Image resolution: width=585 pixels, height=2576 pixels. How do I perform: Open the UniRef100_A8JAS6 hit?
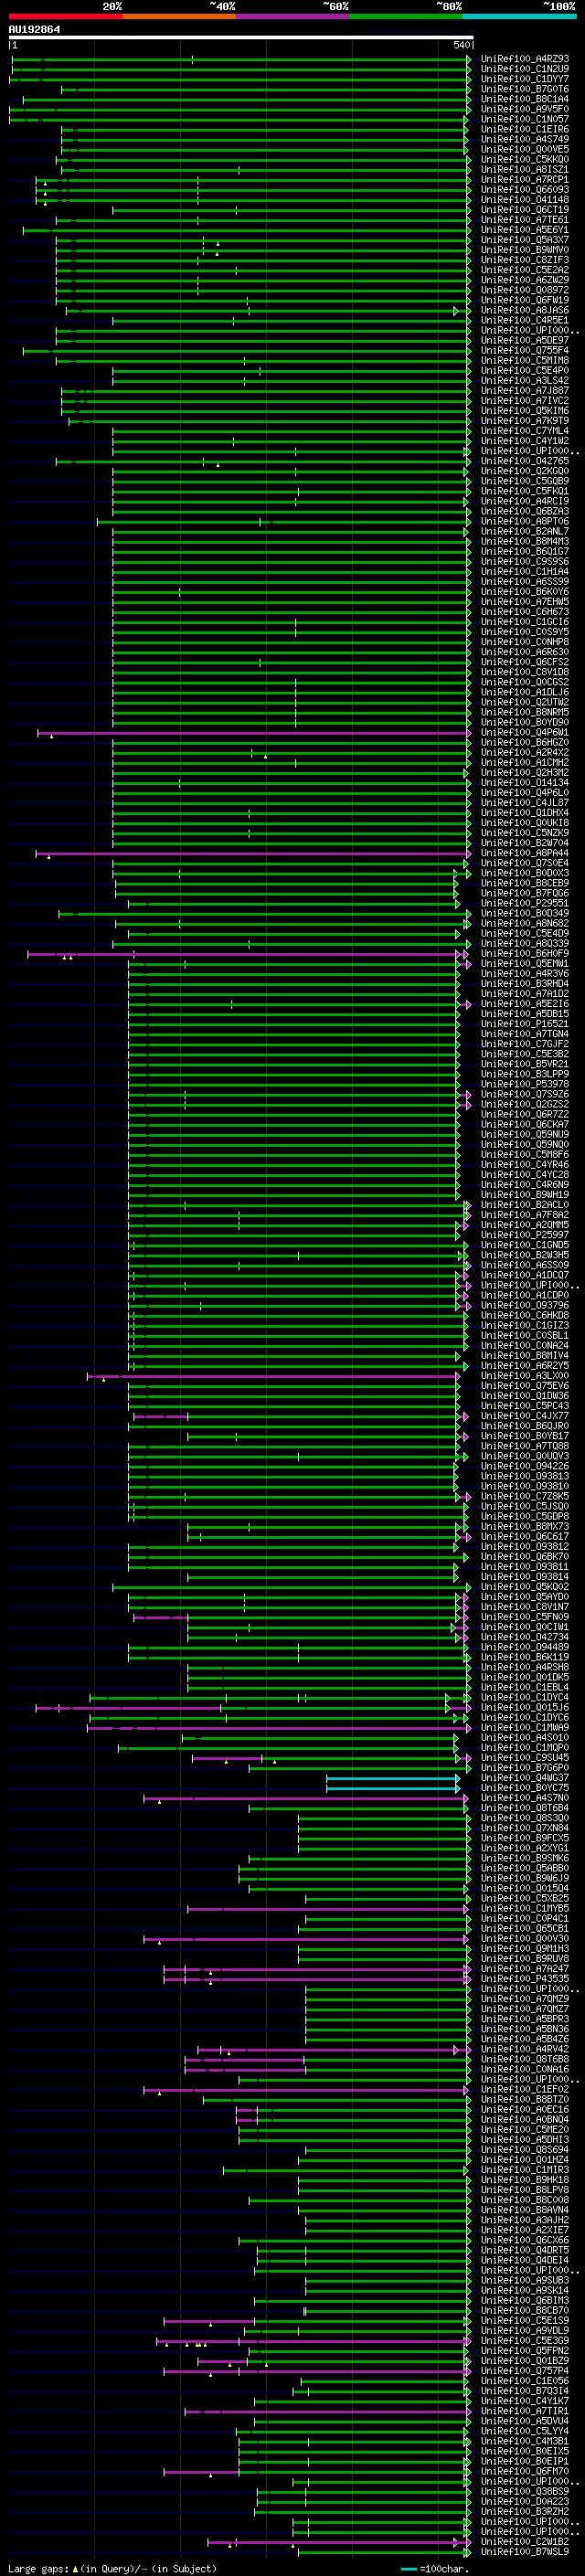tap(525, 310)
